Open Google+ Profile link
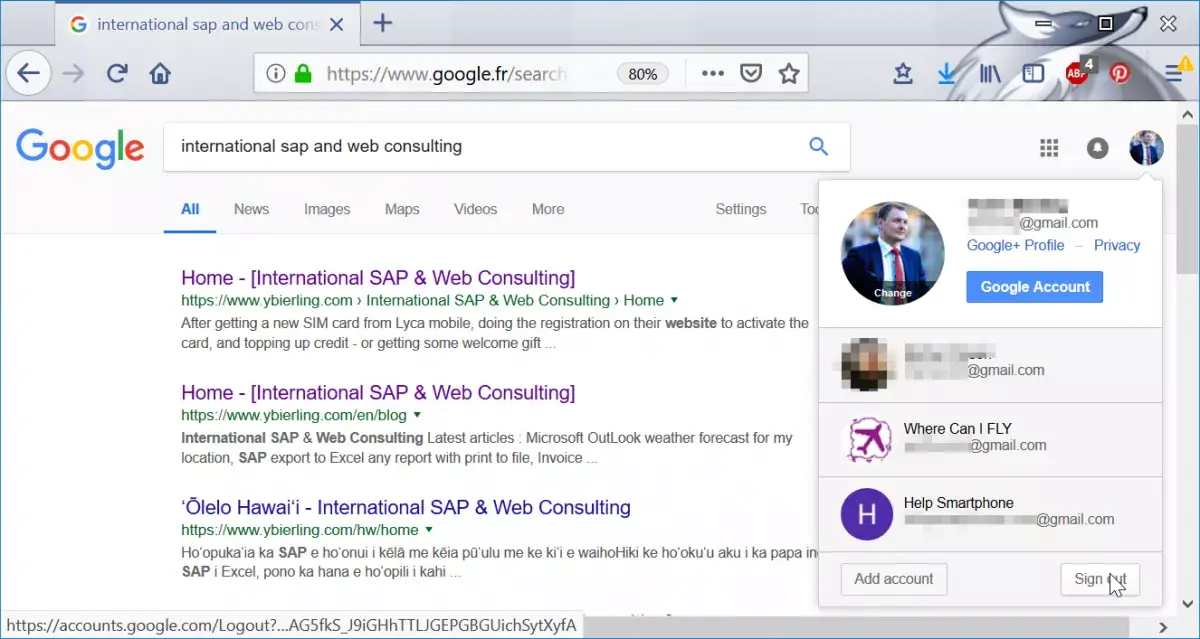The image size is (1200, 639). [x=1015, y=245]
